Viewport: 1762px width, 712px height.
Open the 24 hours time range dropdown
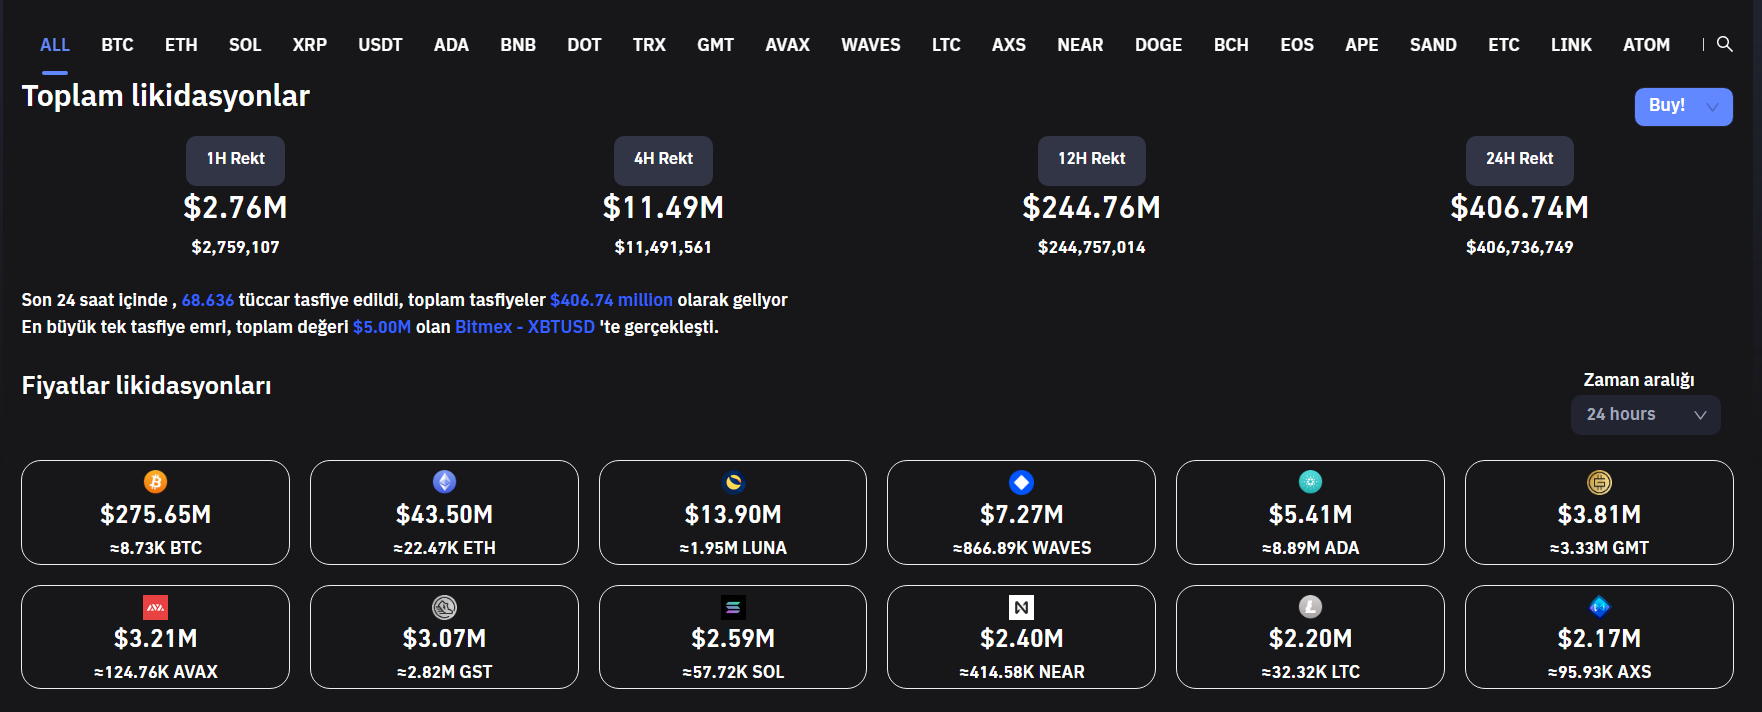(x=1645, y=415)
